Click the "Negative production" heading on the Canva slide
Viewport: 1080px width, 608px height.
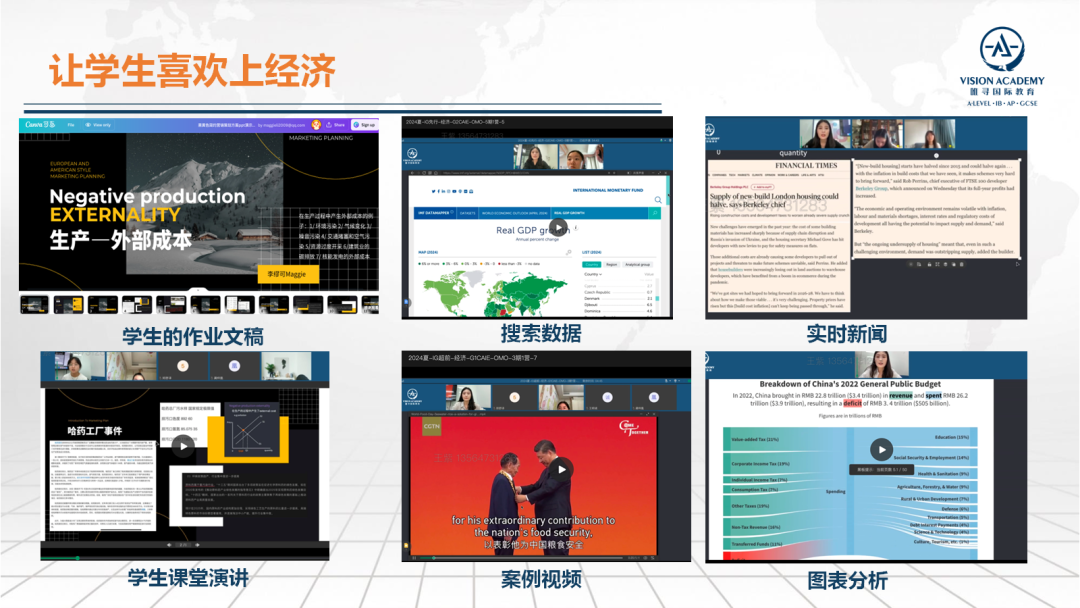click(x=147, y=196)
